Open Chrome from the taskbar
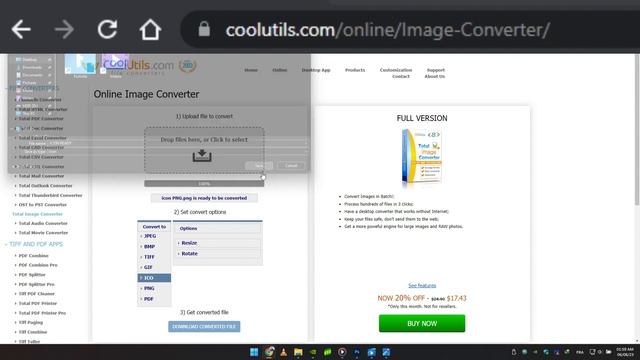Screen dimensions: 640x360 tap(269, 352)
